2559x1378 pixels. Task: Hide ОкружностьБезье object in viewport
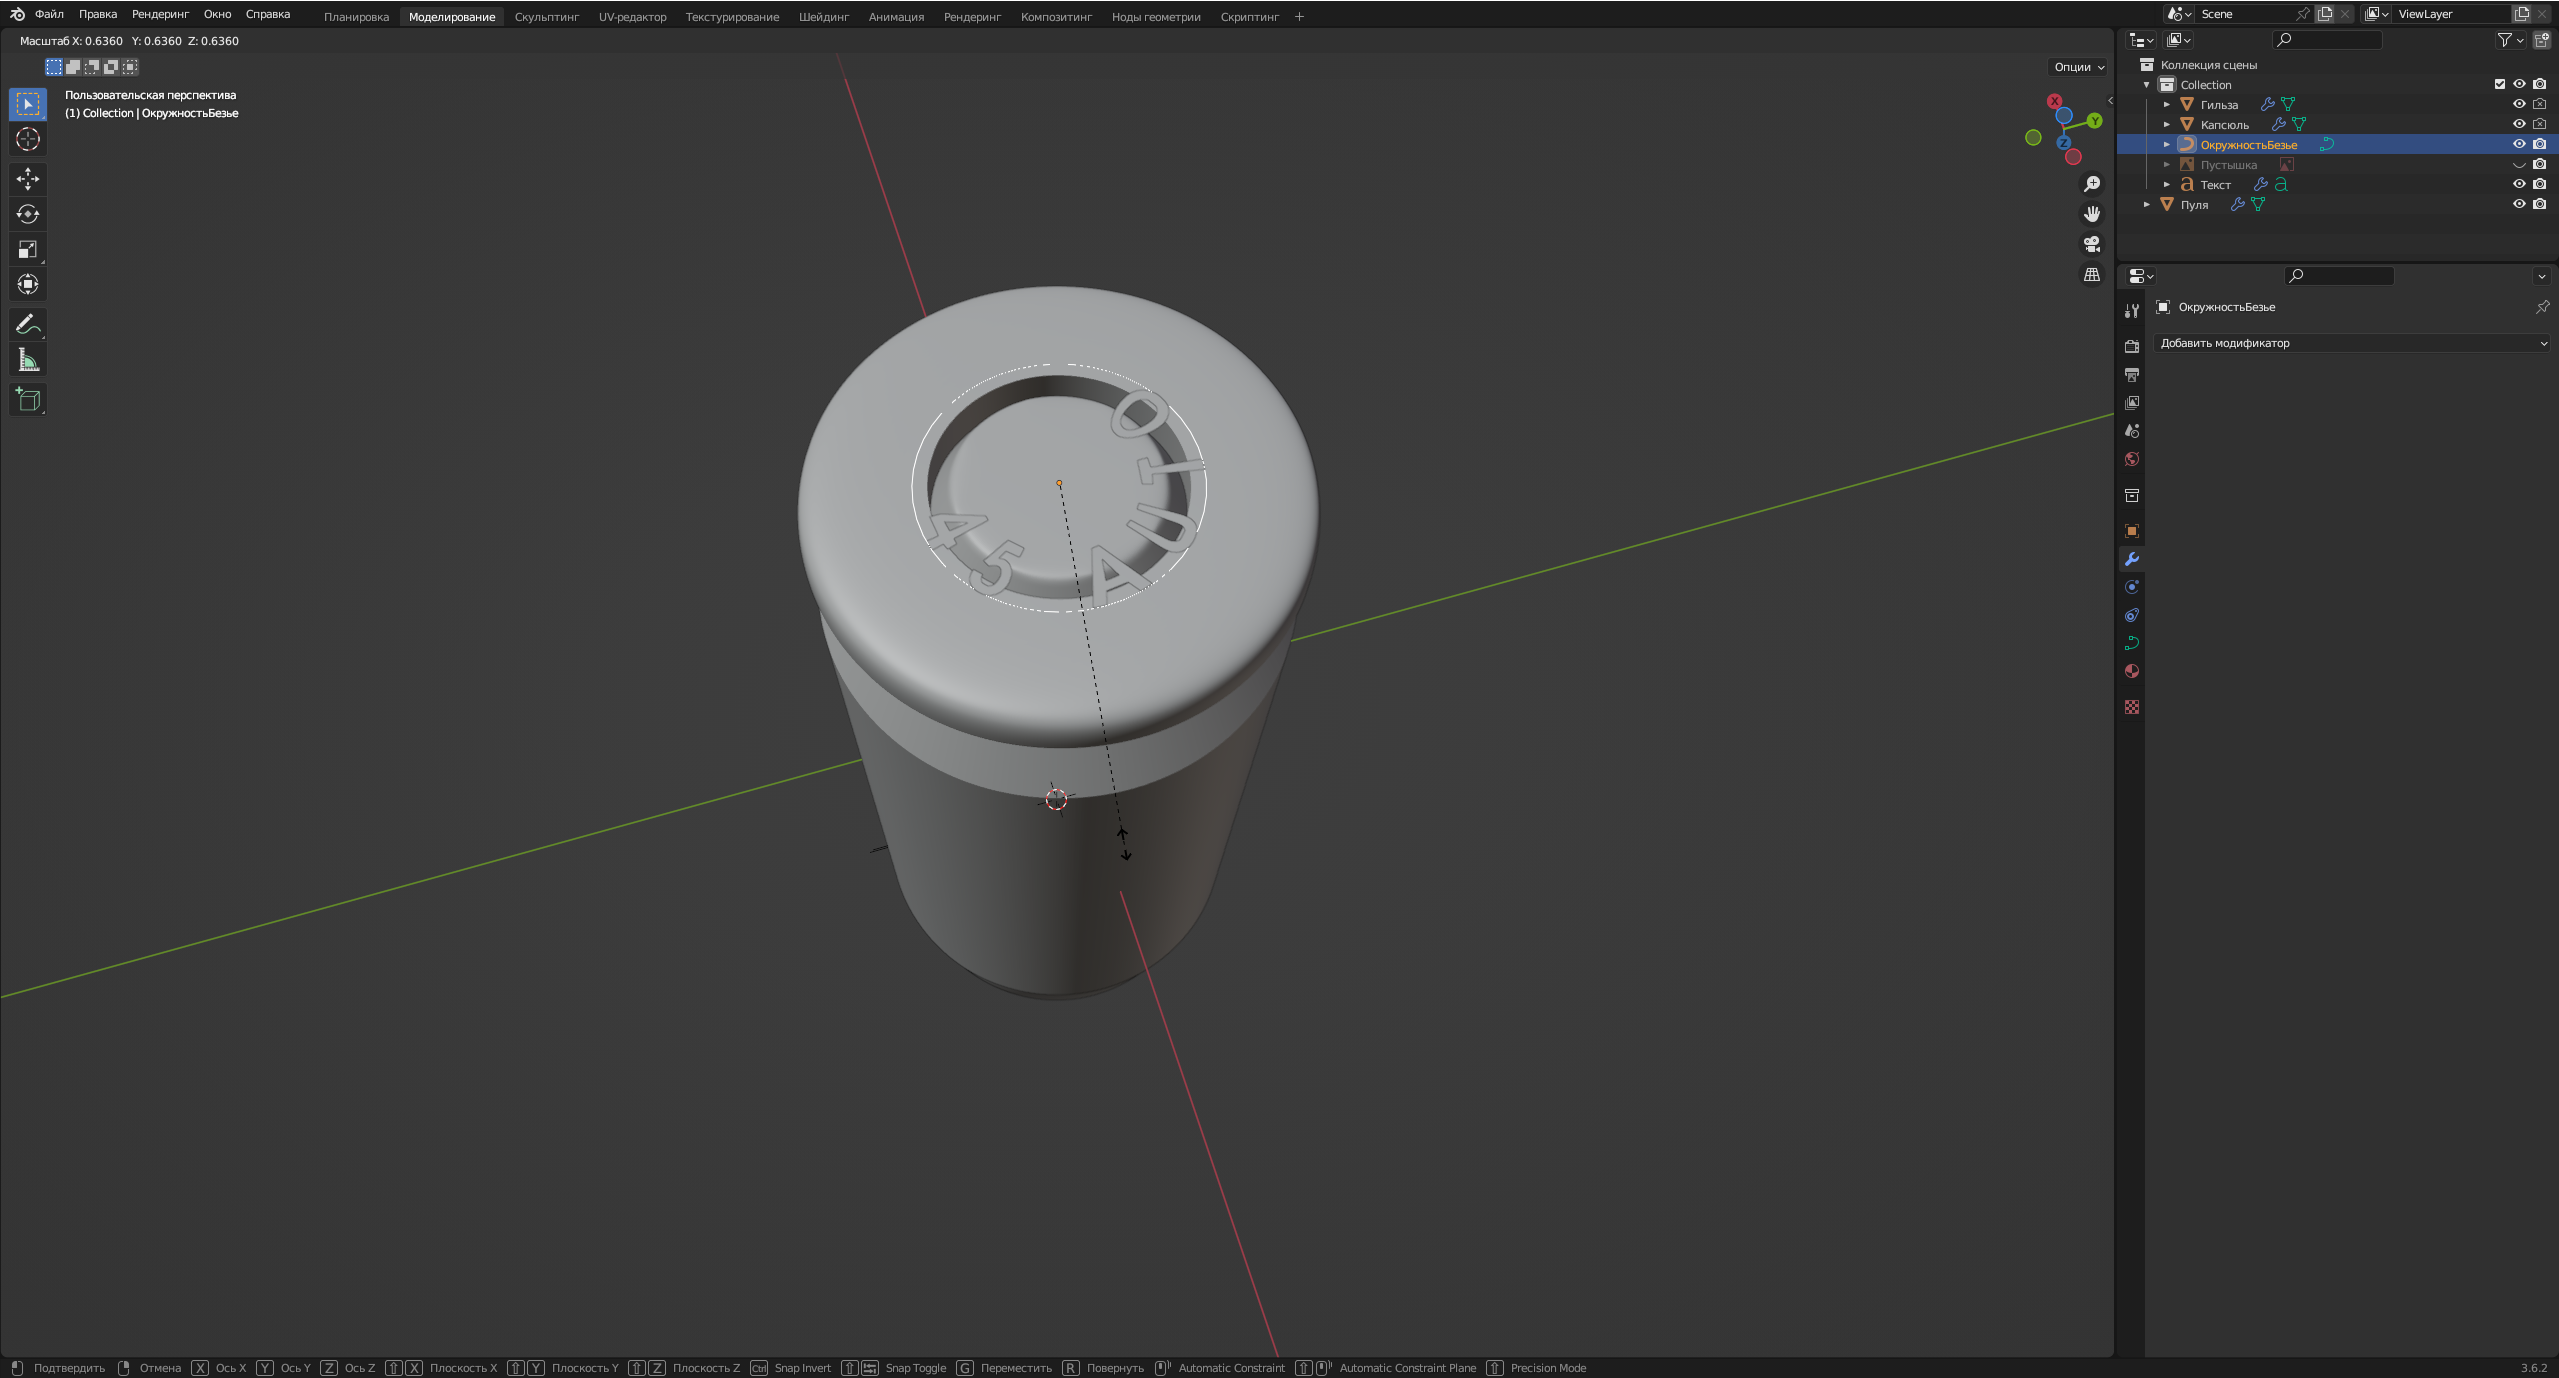(2520, 144)
